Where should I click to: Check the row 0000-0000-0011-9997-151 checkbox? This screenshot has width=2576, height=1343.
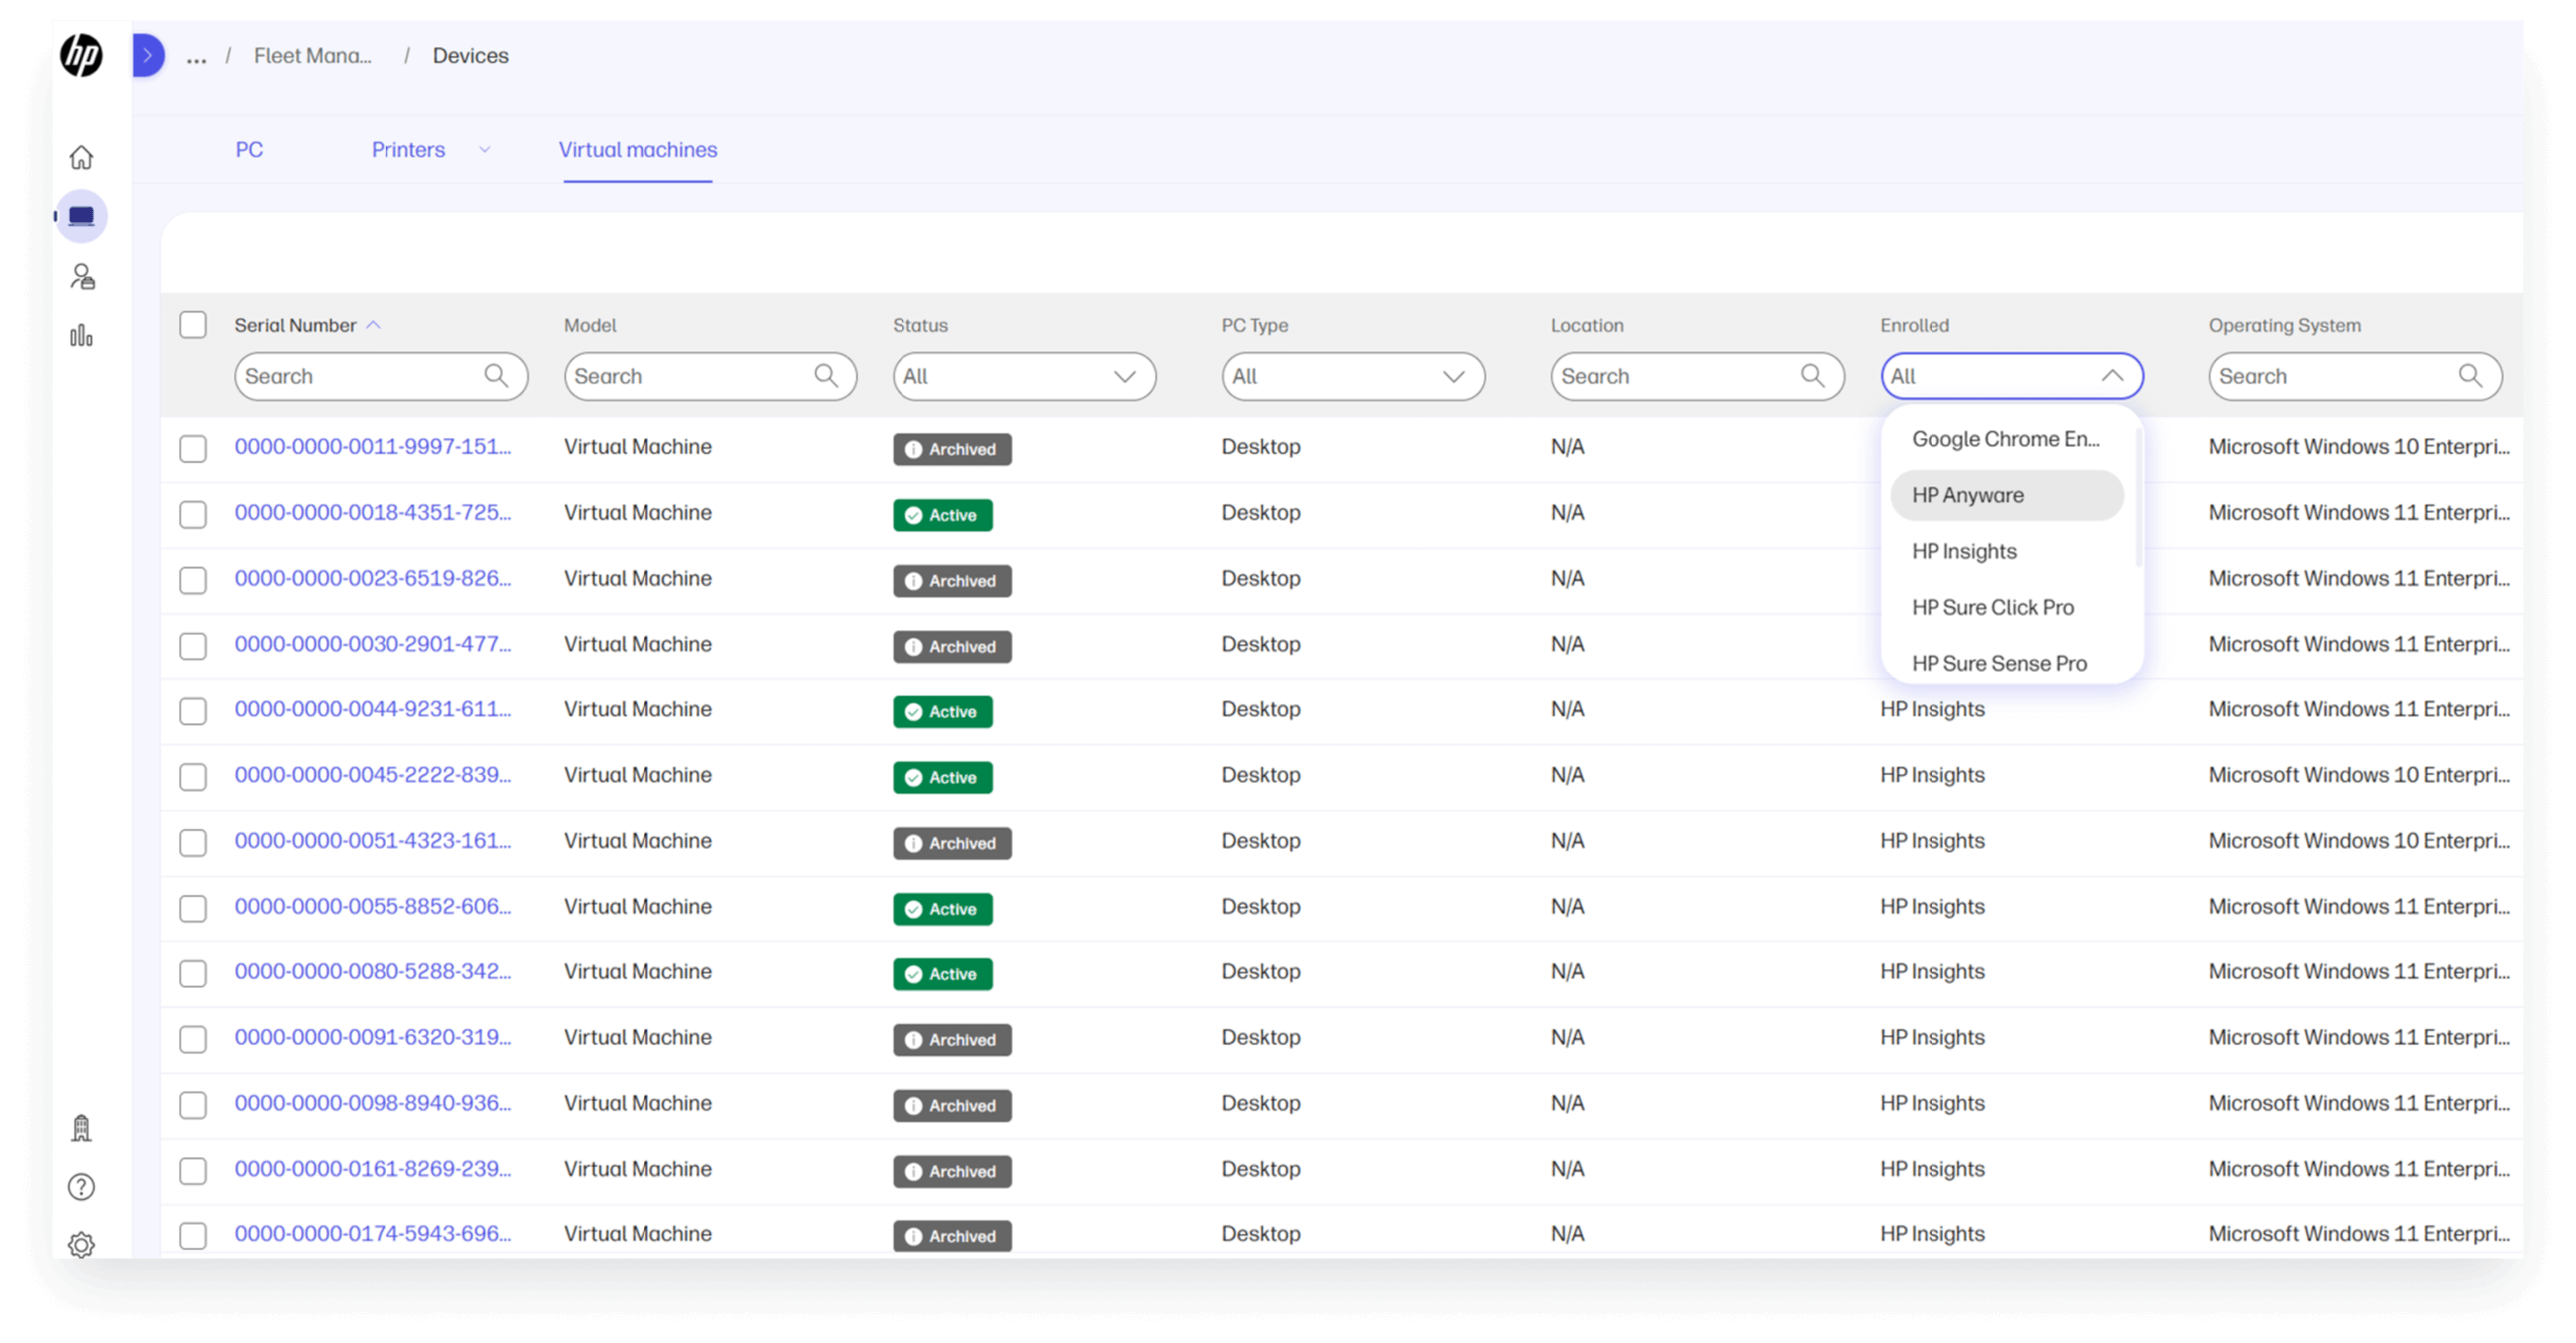pyautogui.click(x=193, y=448)
